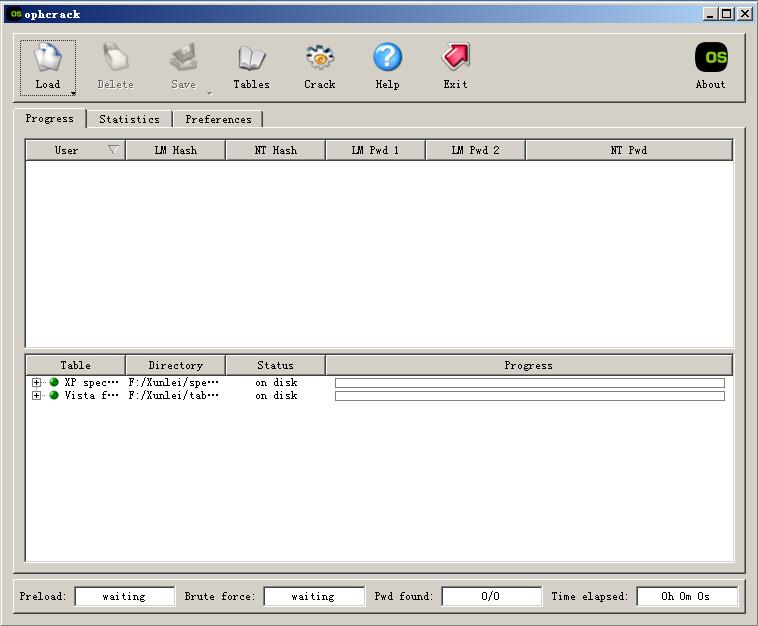Click the Load toolbar icon

[x=48, y=58]
